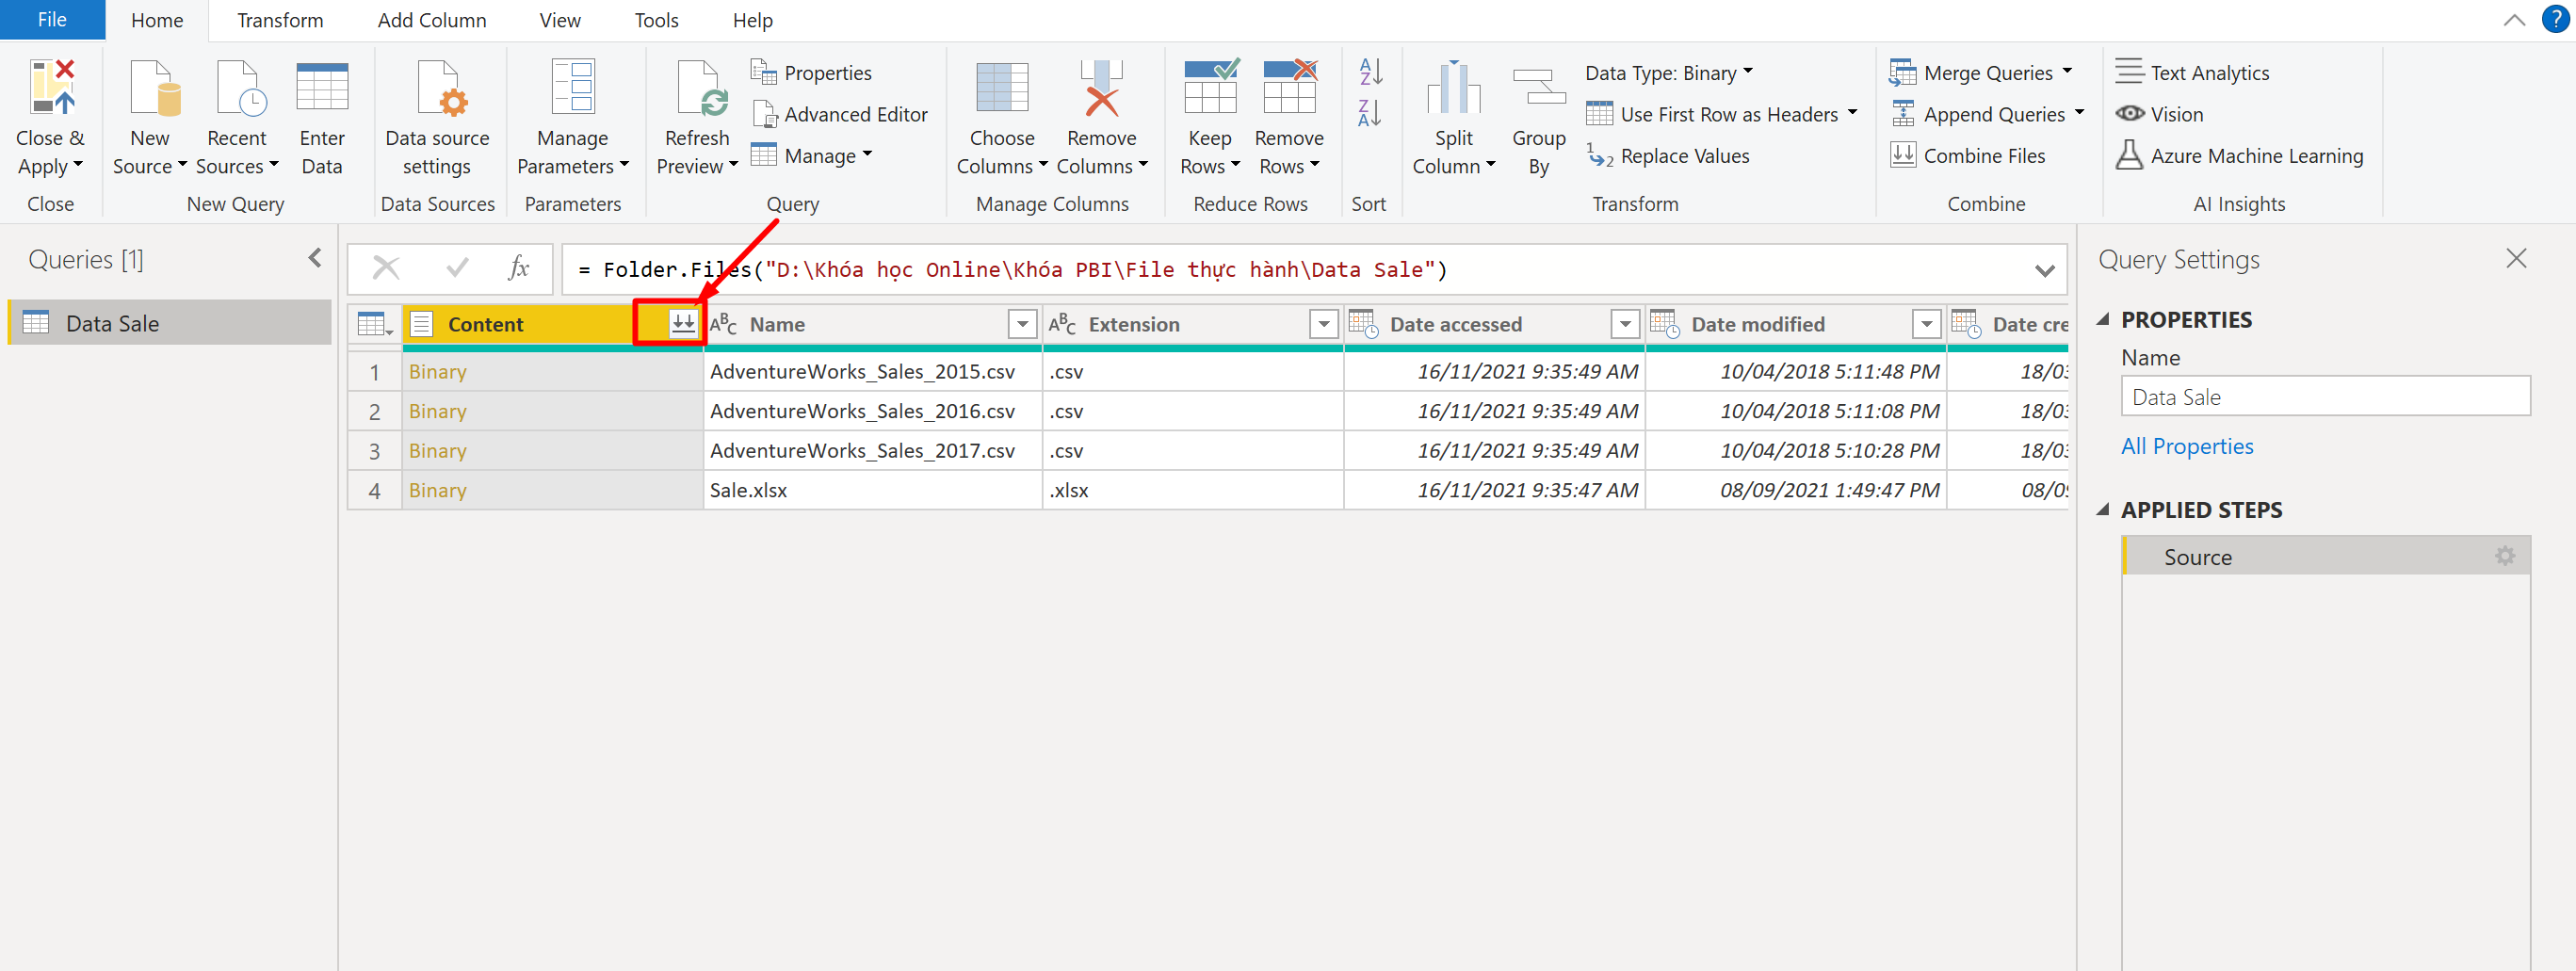The width and height of the screenshot is (2576, 971).
Task: Collapse the Queries pane
Action: [x=315, y=258]
